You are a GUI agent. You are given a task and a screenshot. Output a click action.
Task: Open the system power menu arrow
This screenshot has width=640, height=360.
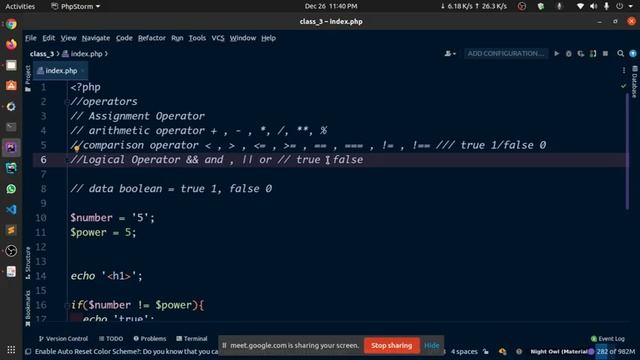point(631,6)
